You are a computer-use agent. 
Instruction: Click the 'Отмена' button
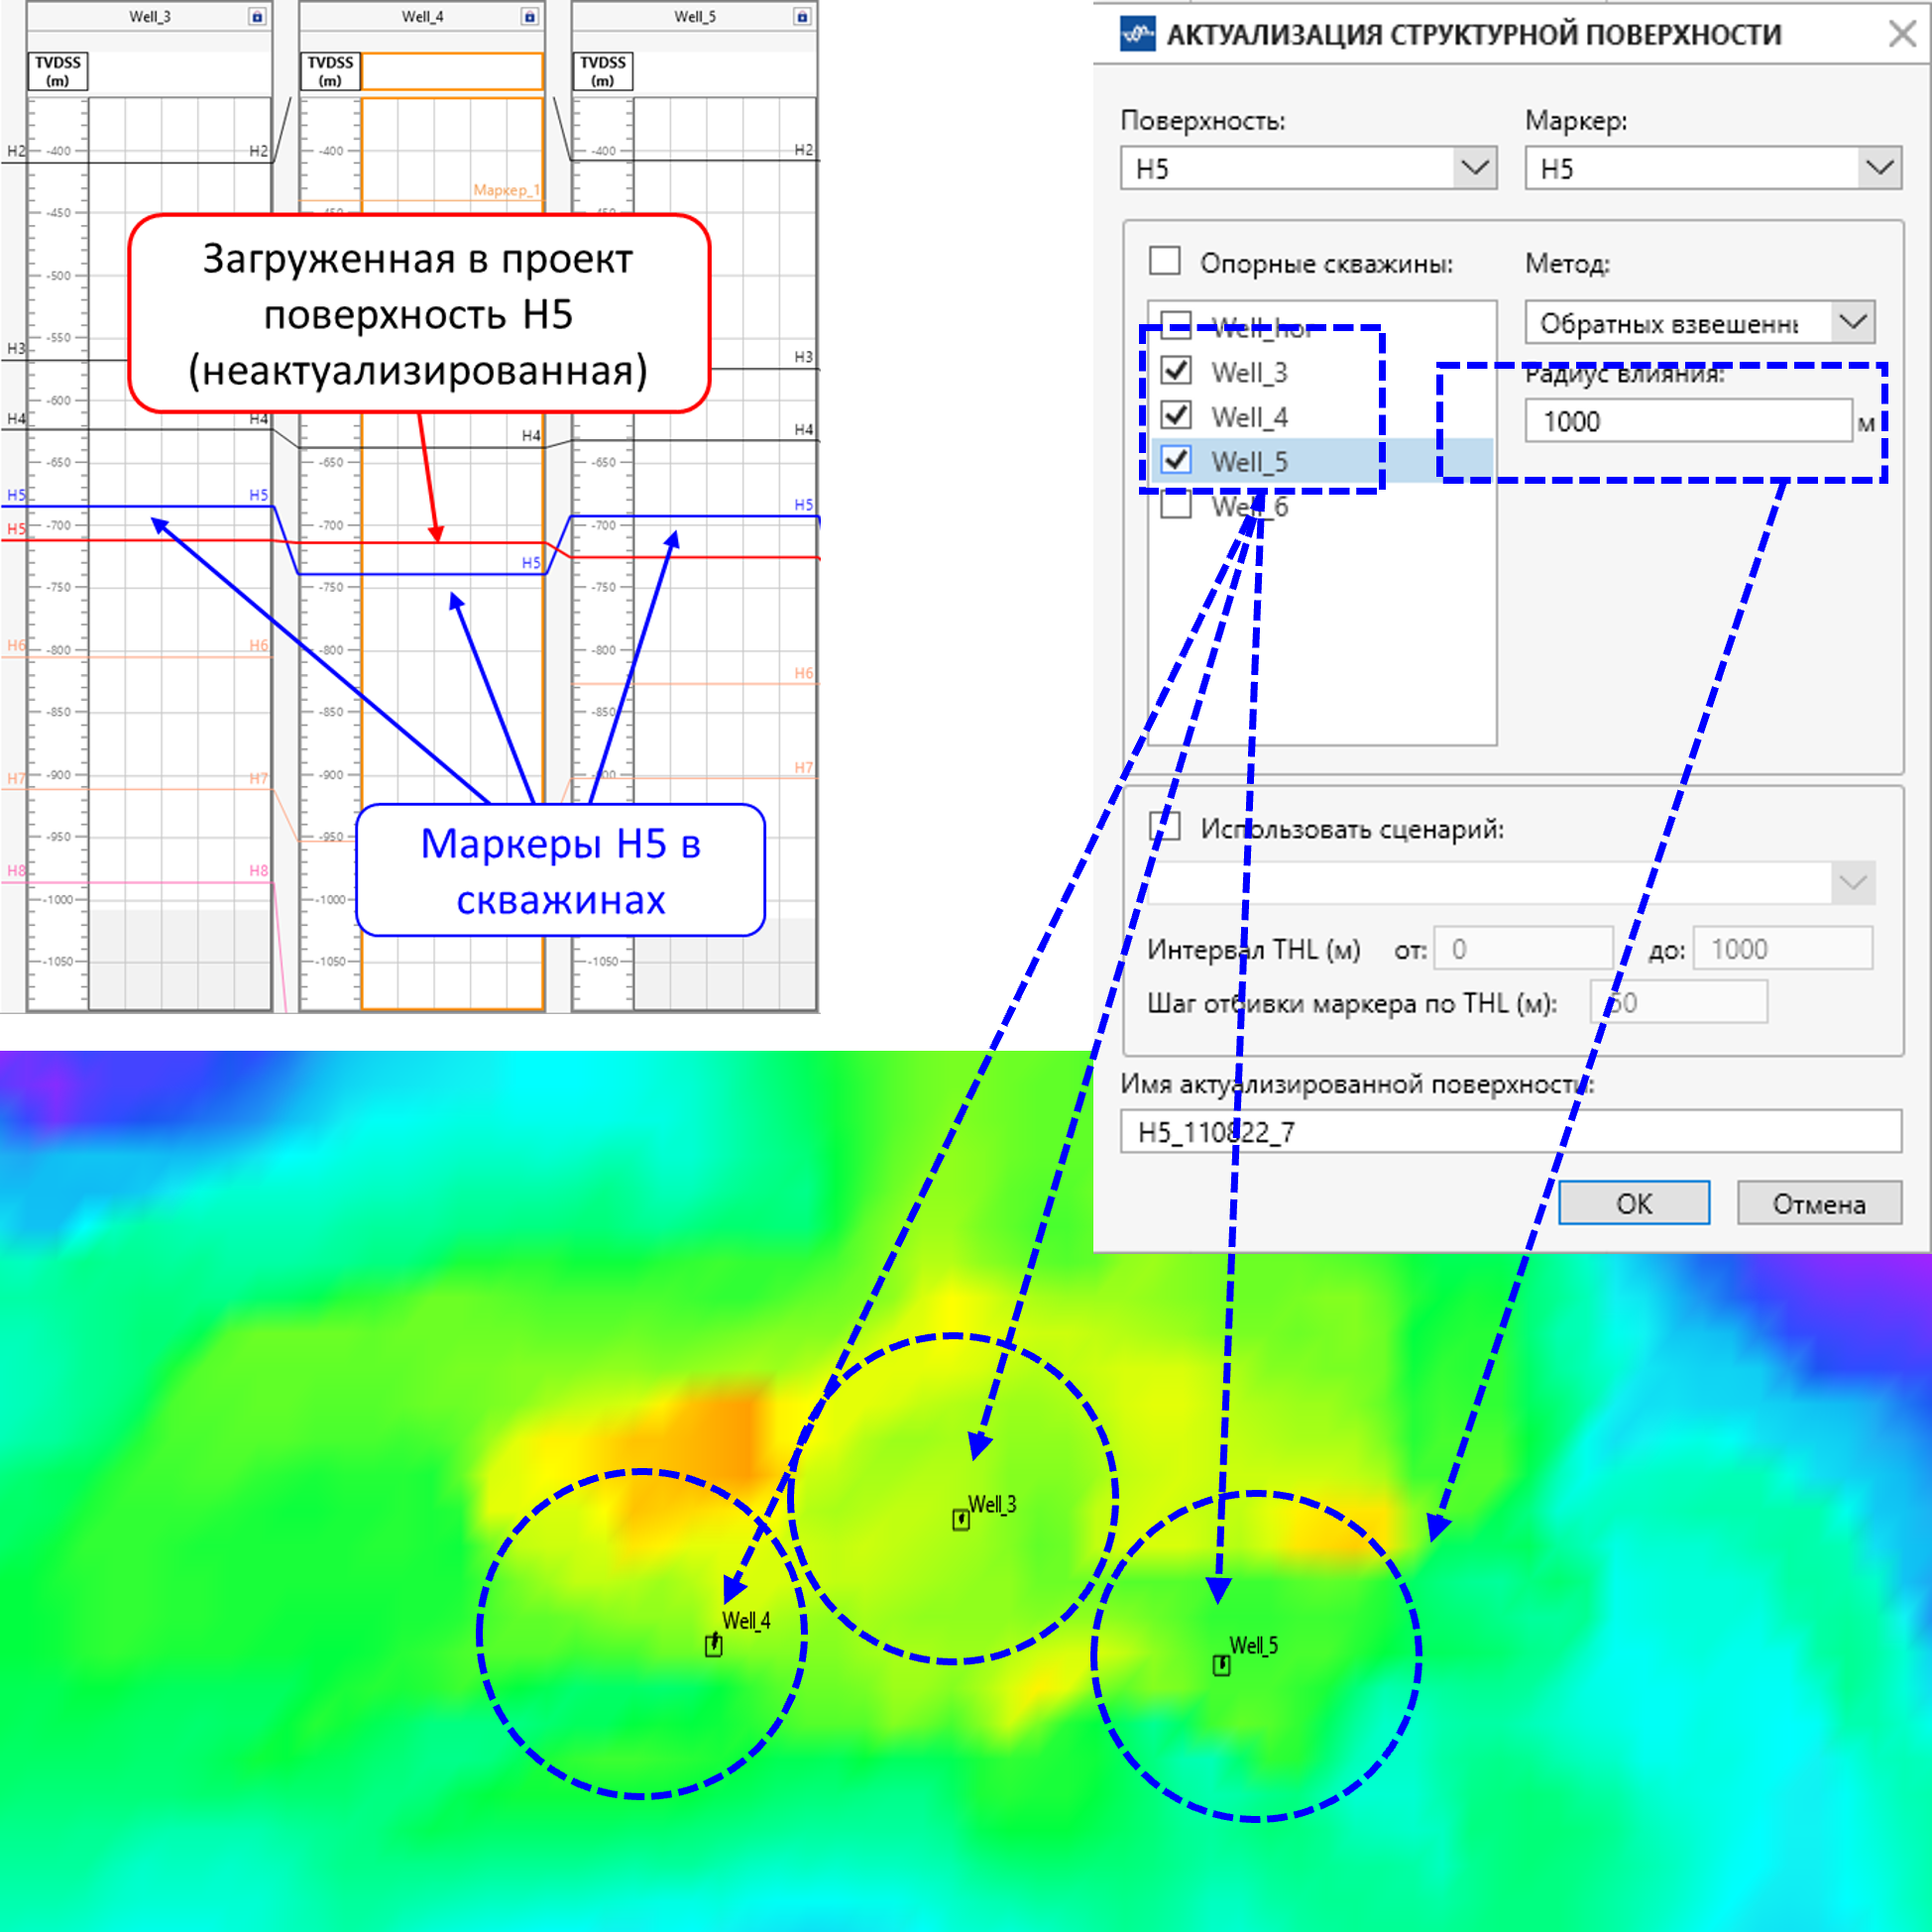click(1819, 1203)
